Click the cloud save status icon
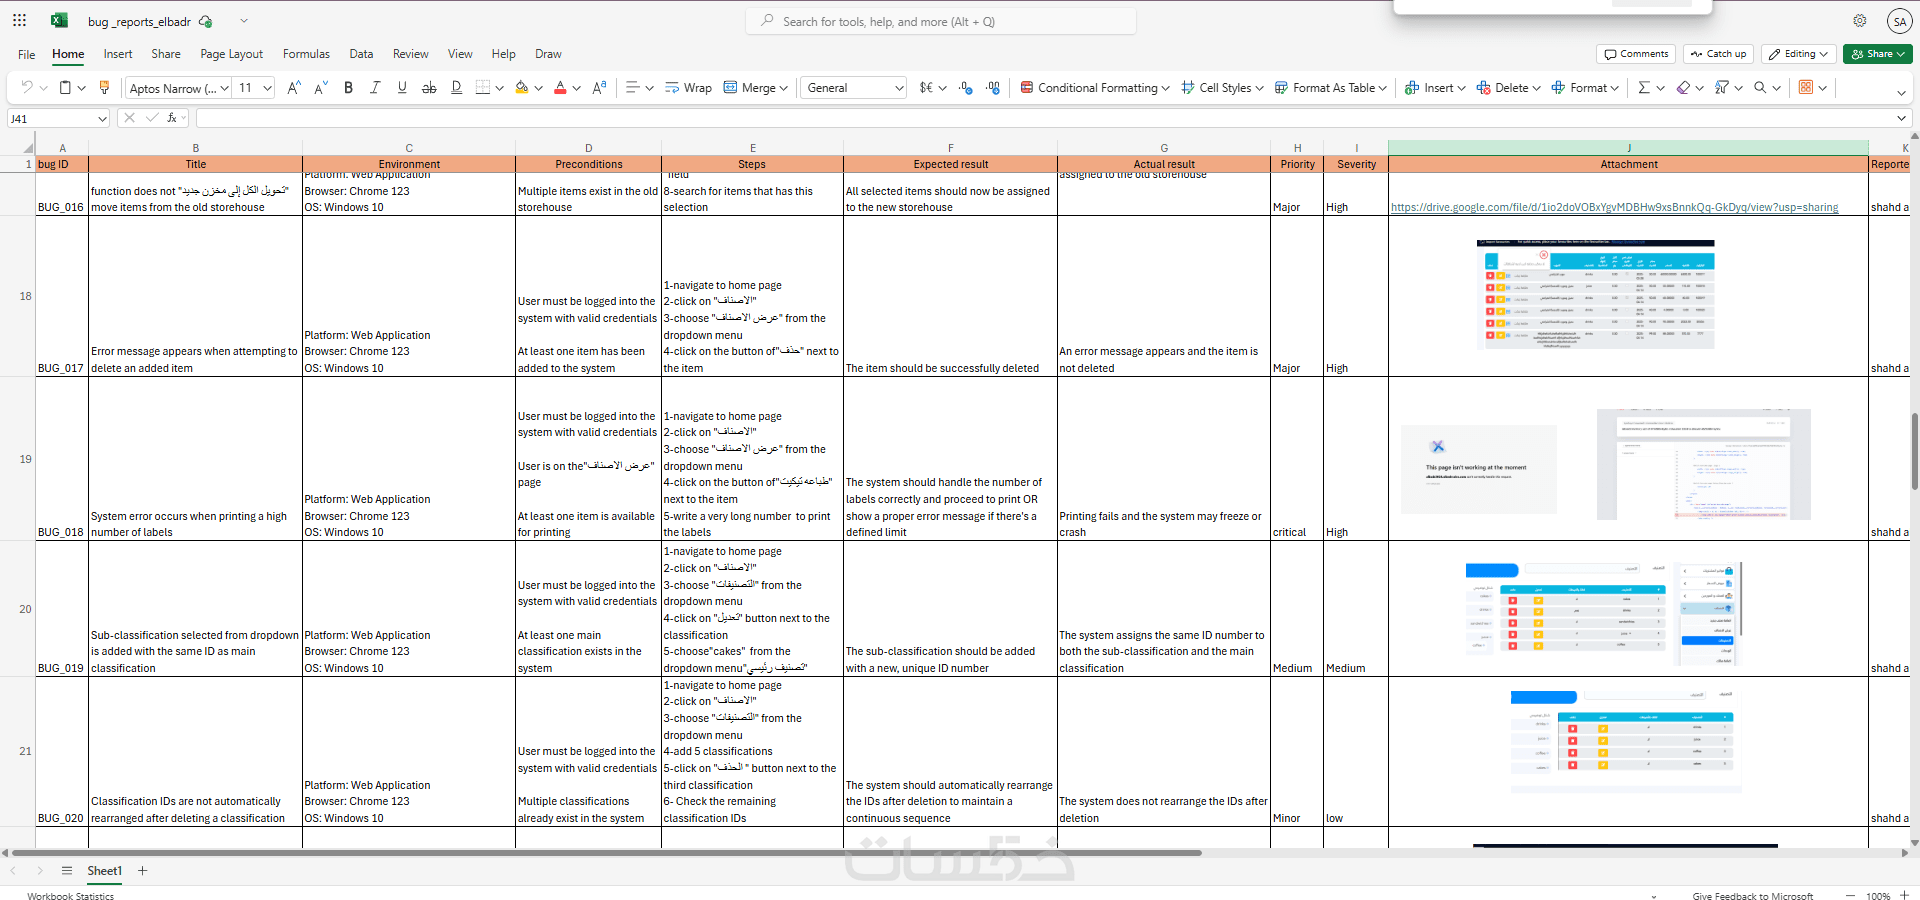Screen dimensions: 1920x900 (x=206, y=21)
